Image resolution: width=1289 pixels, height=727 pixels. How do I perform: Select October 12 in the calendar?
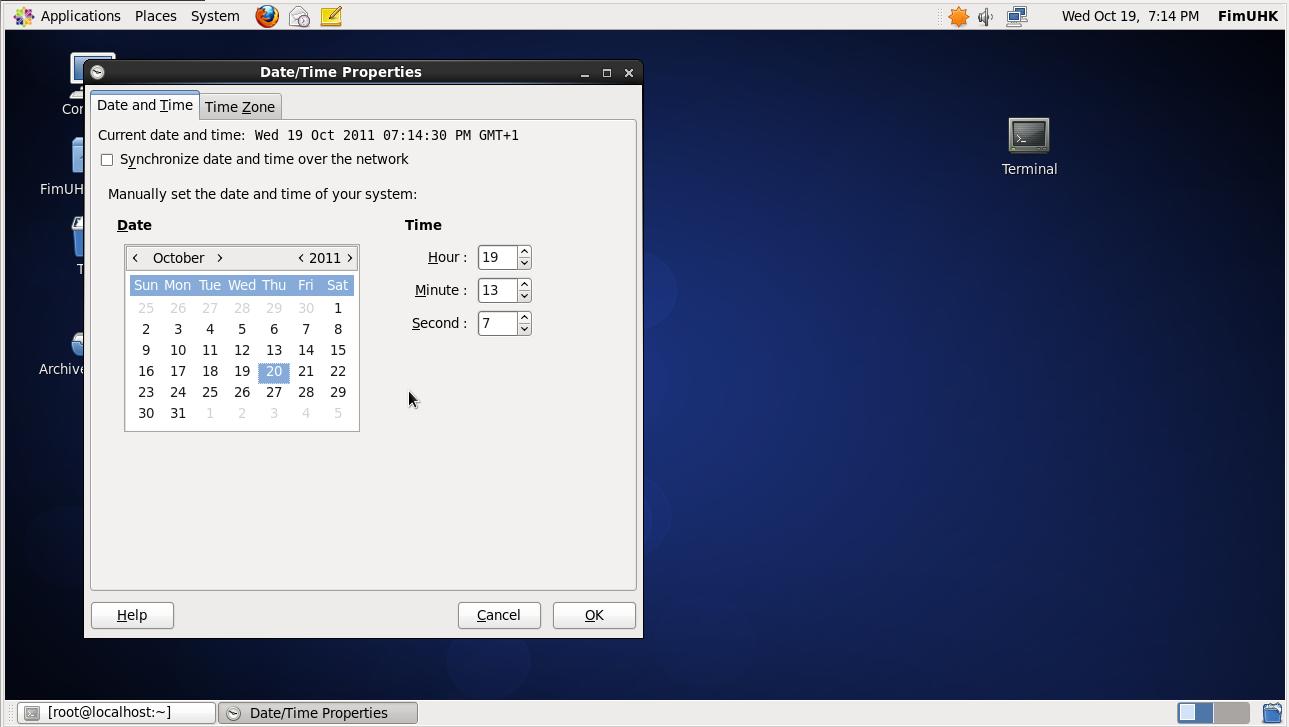(242, 351)
